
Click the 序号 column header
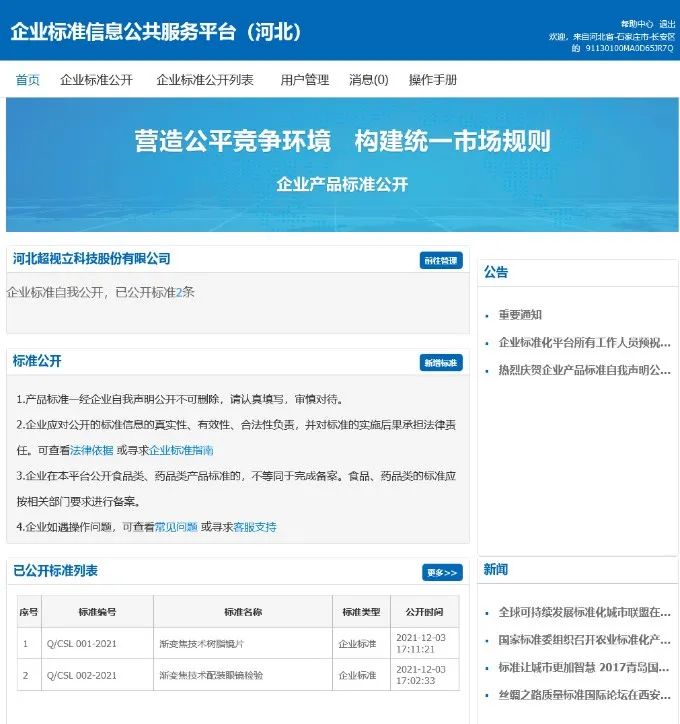point(29,612)
